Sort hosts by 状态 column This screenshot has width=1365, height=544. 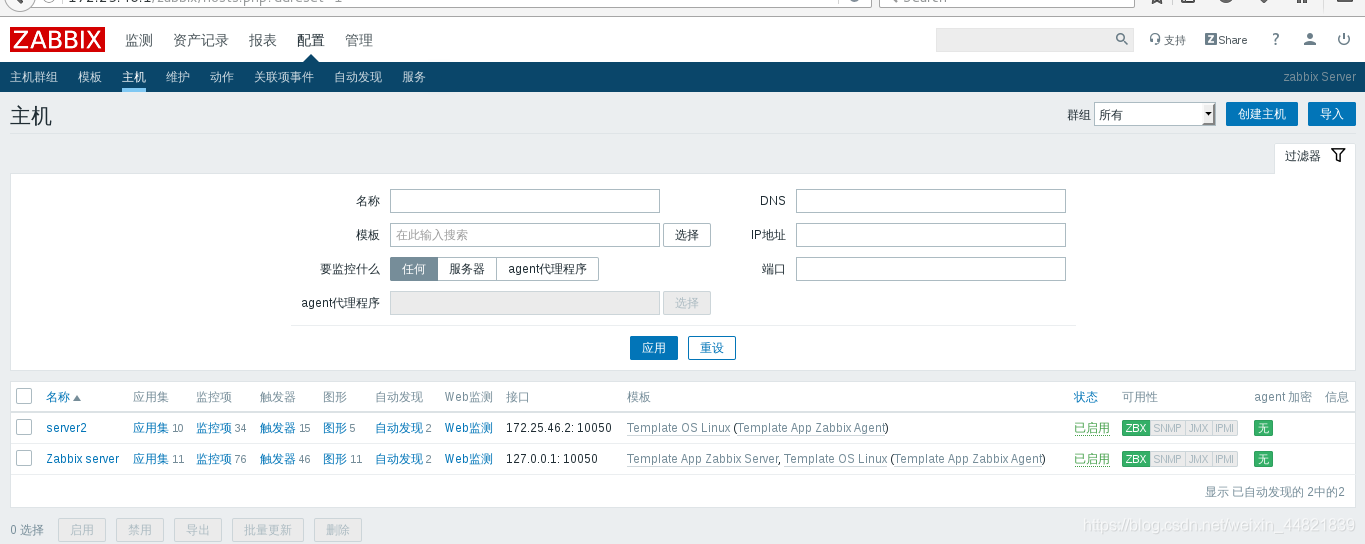[x=1086, y=397]
